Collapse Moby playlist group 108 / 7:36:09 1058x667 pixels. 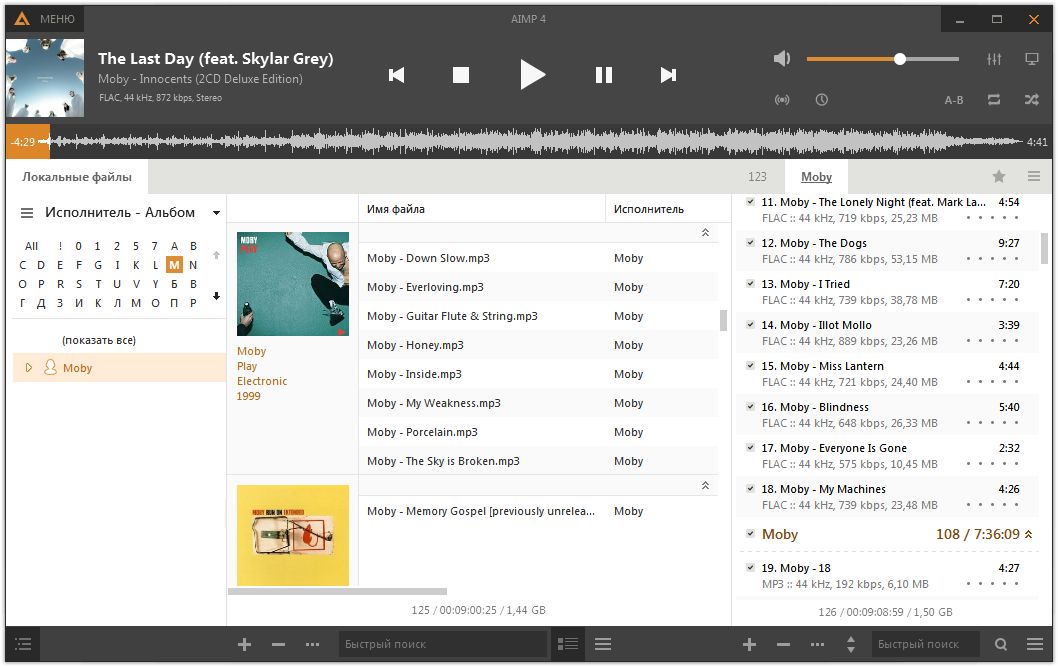point(1029,534)
